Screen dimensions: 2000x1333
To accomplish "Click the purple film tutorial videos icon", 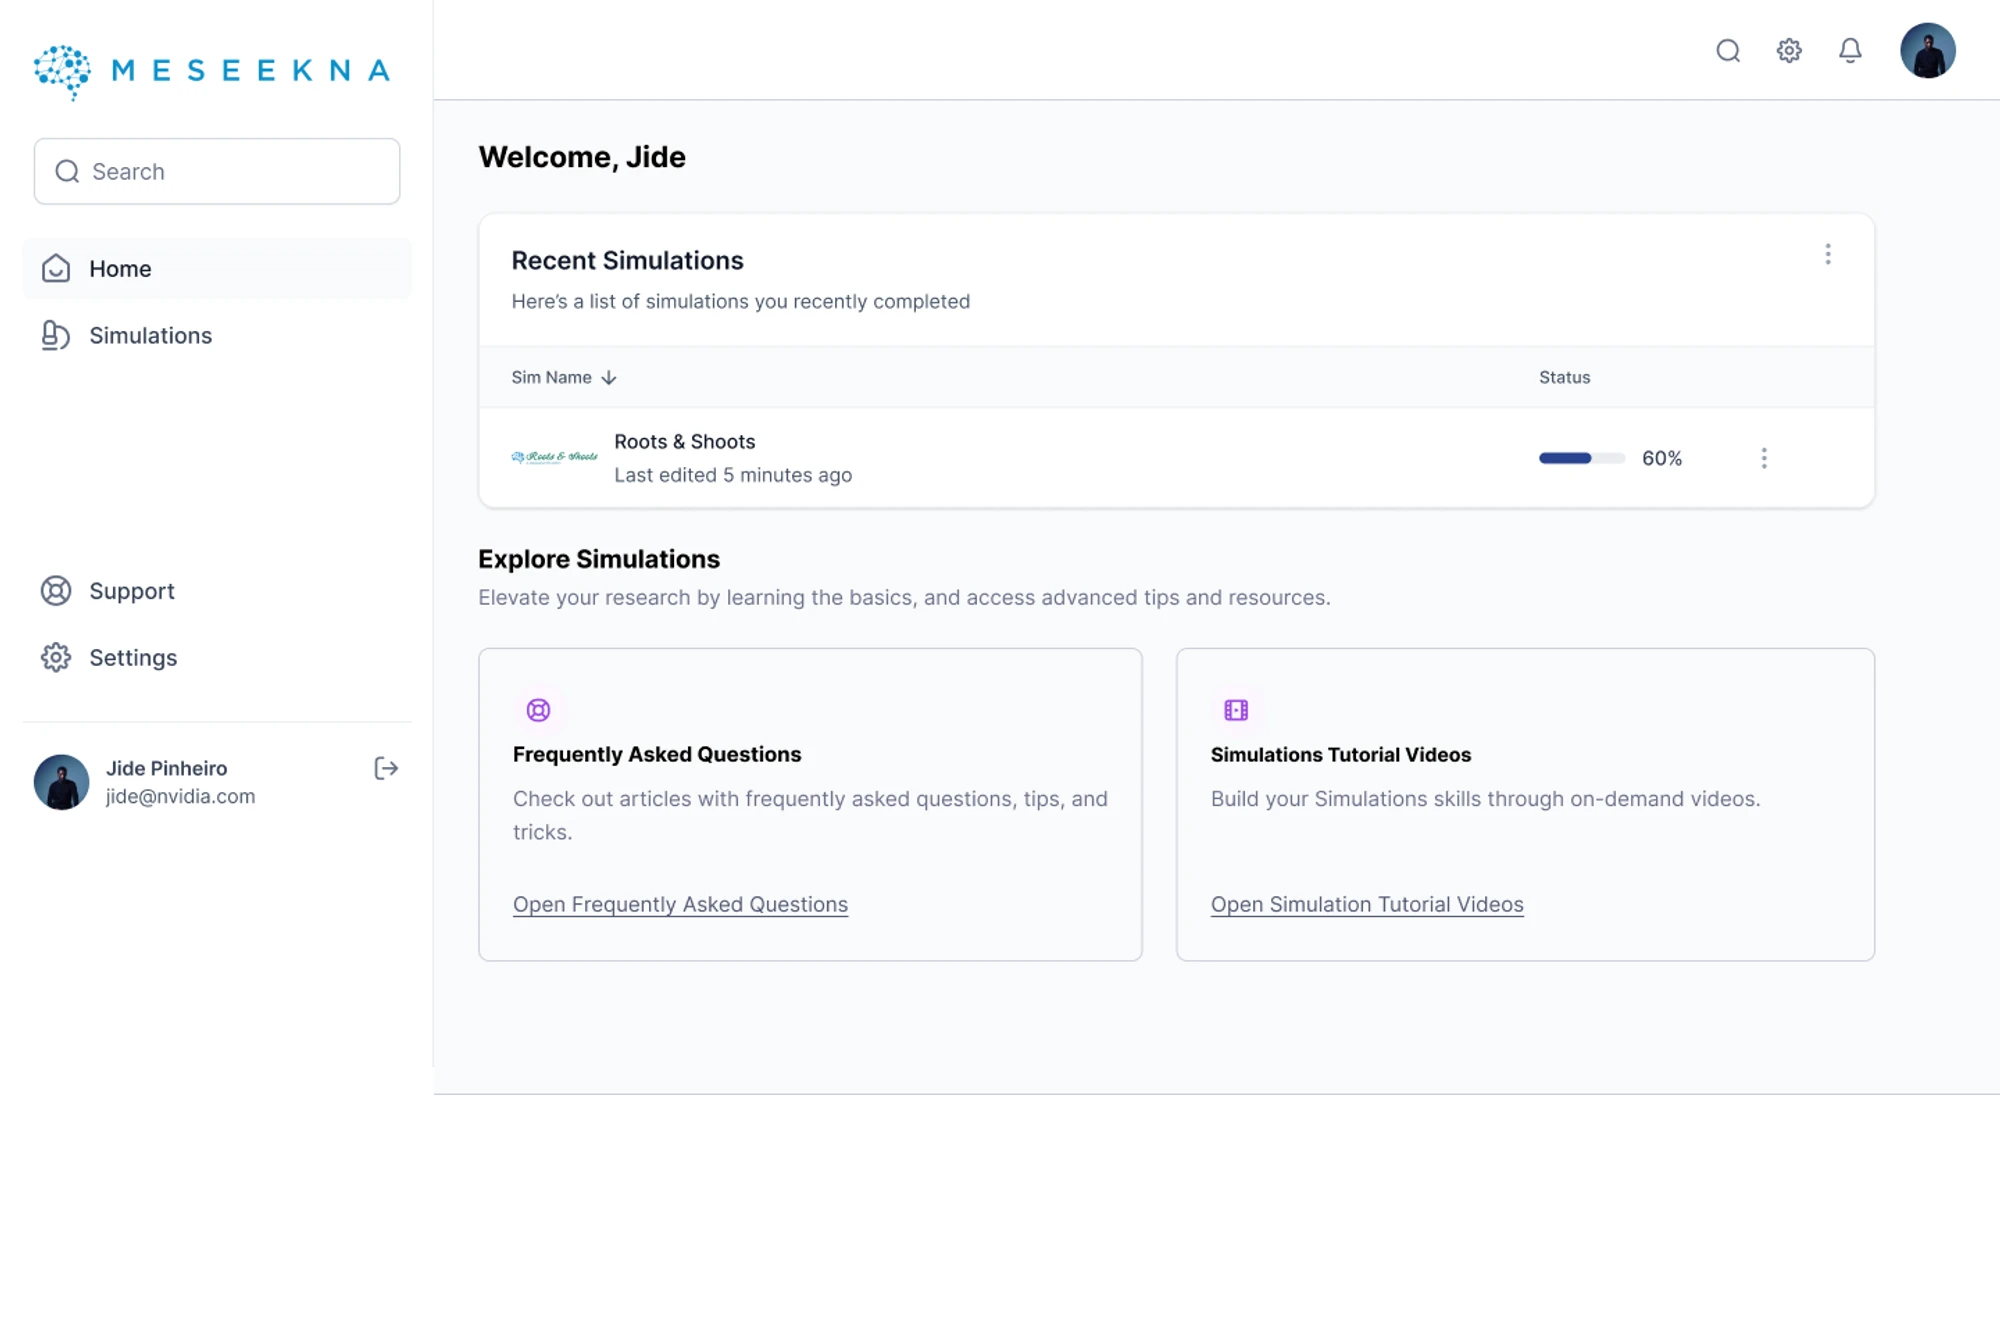I will 1236,710.
